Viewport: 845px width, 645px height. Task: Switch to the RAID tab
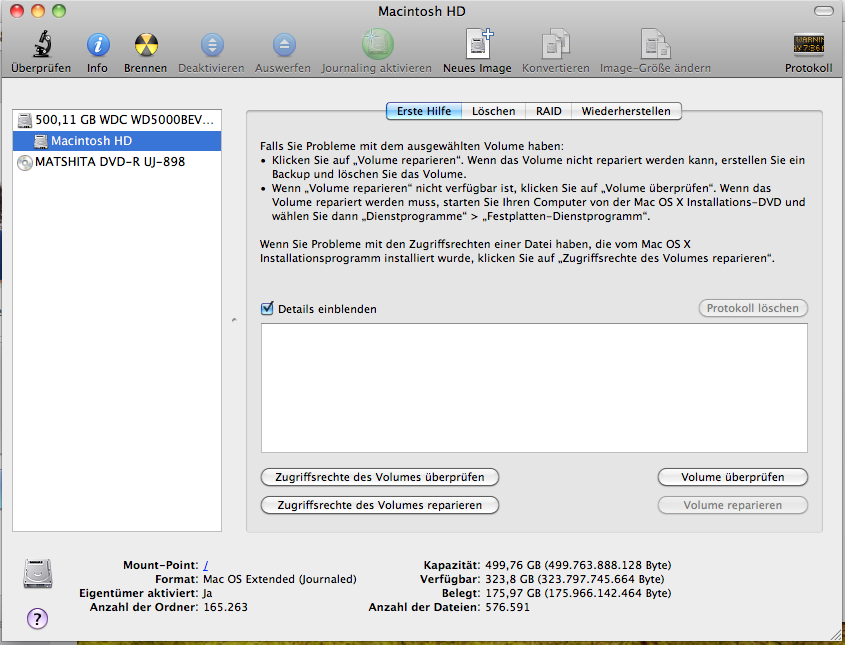pyautogui.click(x=548, y=111)
